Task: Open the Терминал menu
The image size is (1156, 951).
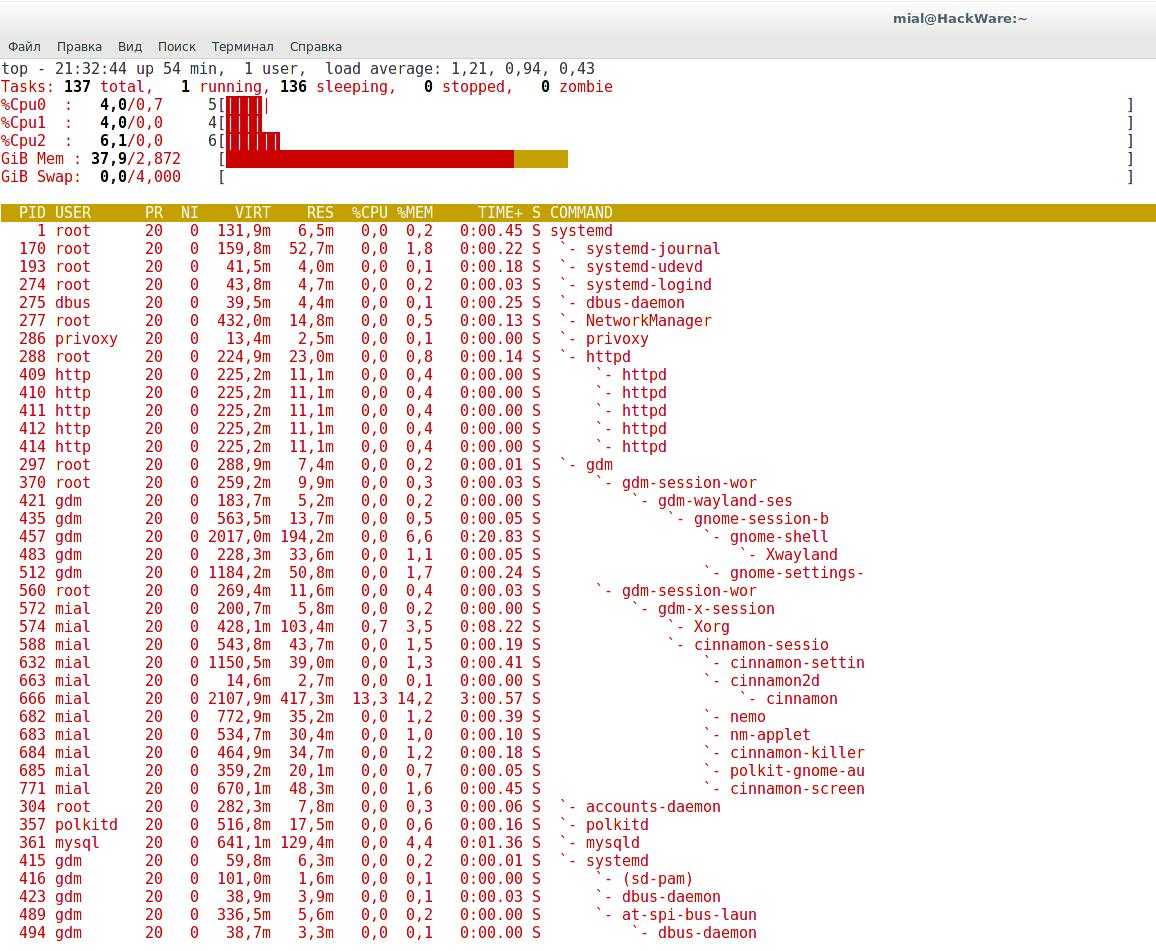Action: tap(242, 46)
